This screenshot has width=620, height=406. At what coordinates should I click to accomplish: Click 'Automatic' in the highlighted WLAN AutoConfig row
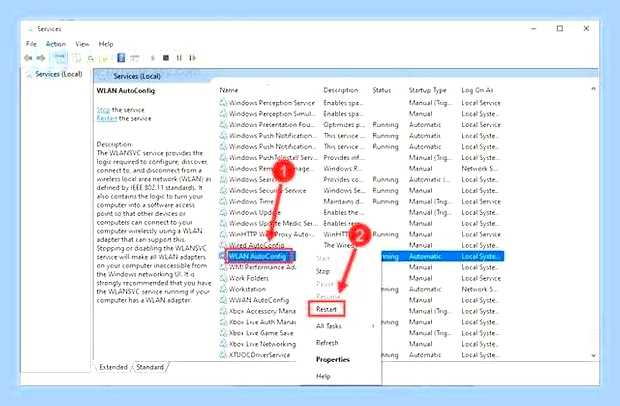pyautogui.click(x=425, y=256)
